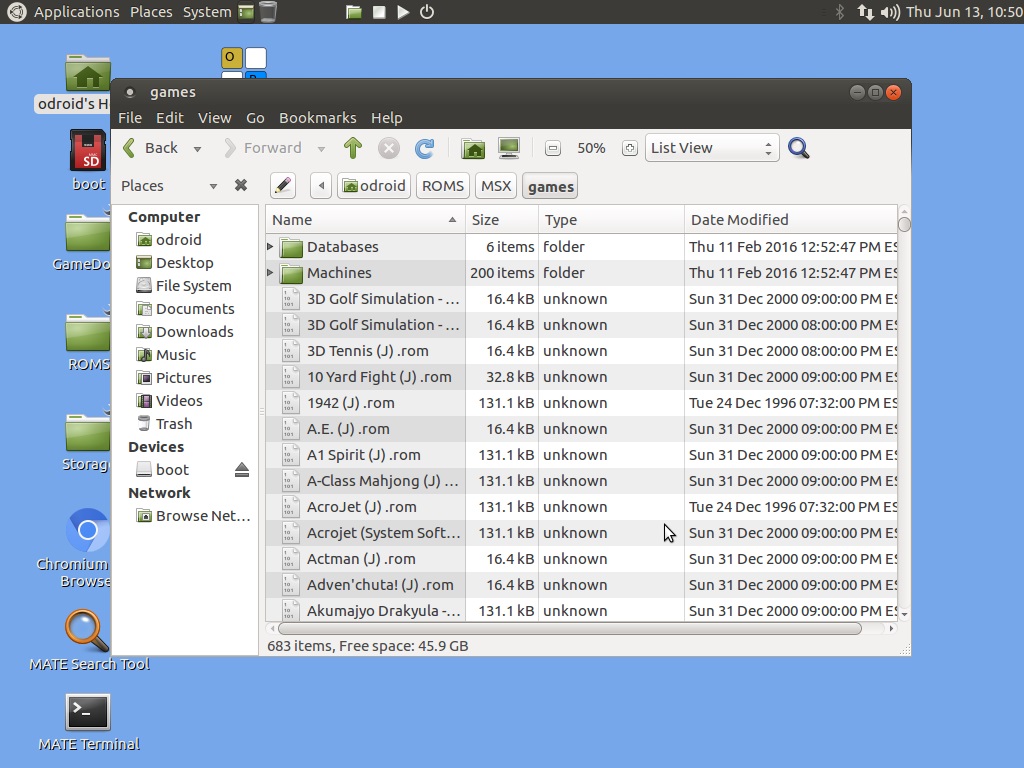
Task: Toggle the odroid path bar button
Action: click(x=374, y=186)
